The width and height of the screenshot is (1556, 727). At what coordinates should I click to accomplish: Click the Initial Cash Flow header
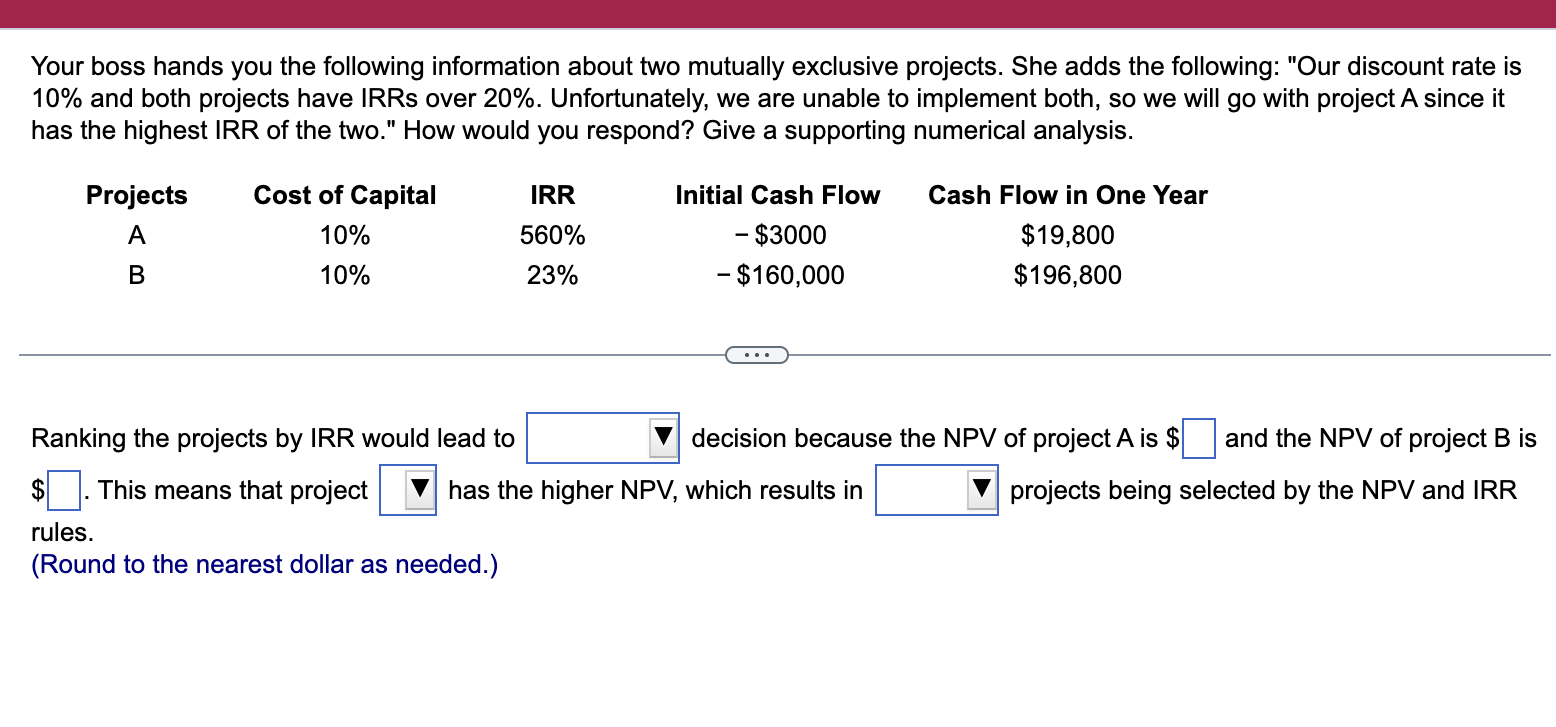[x=777, y=195]
